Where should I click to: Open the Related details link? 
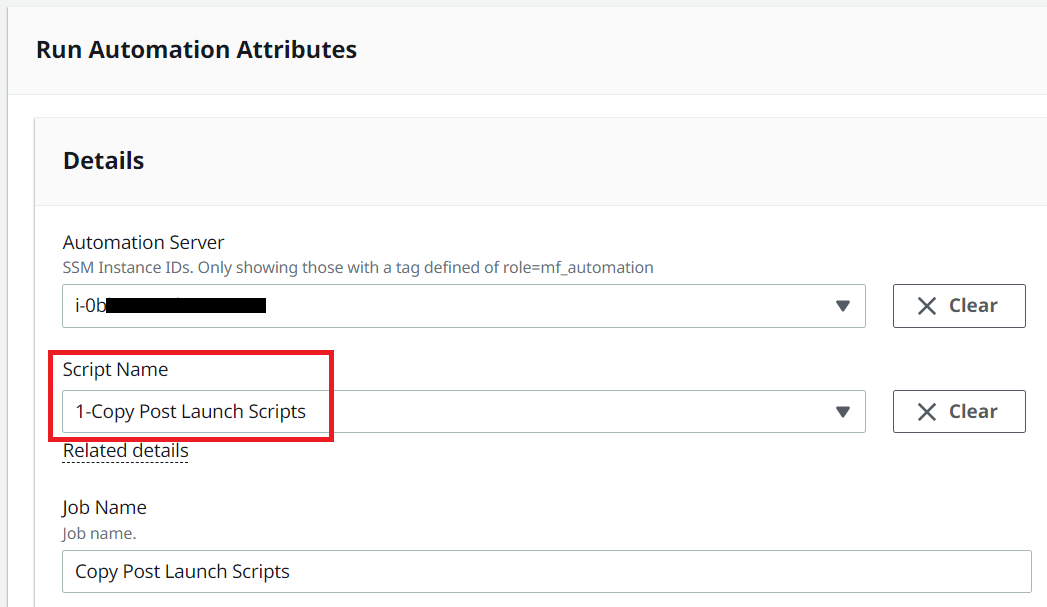[126, 451]
